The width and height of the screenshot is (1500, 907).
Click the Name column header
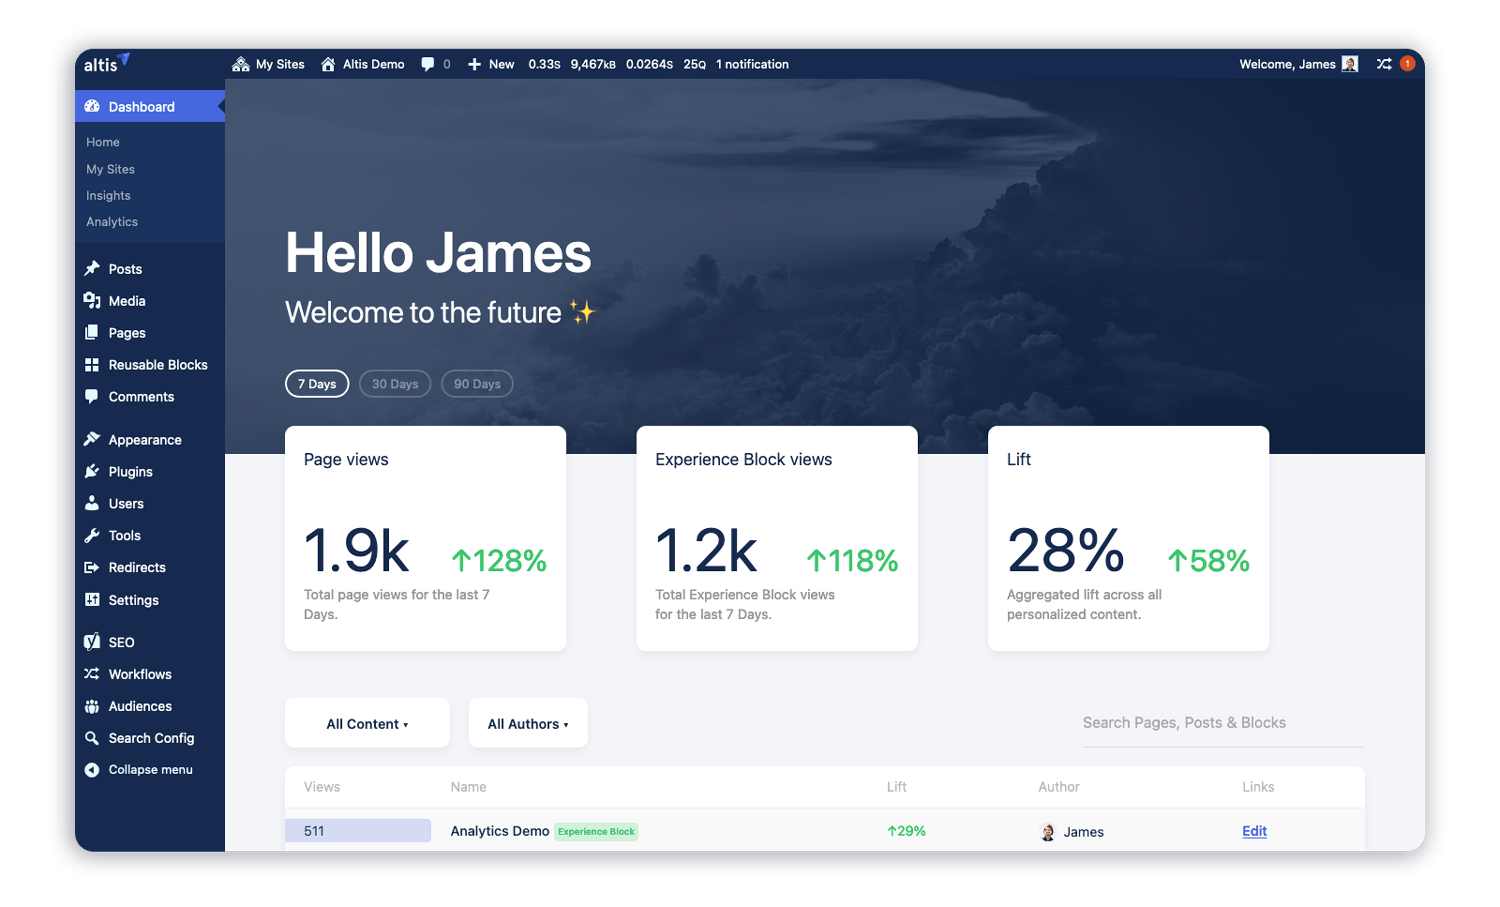pyautogui.click(x=468, y=787)
